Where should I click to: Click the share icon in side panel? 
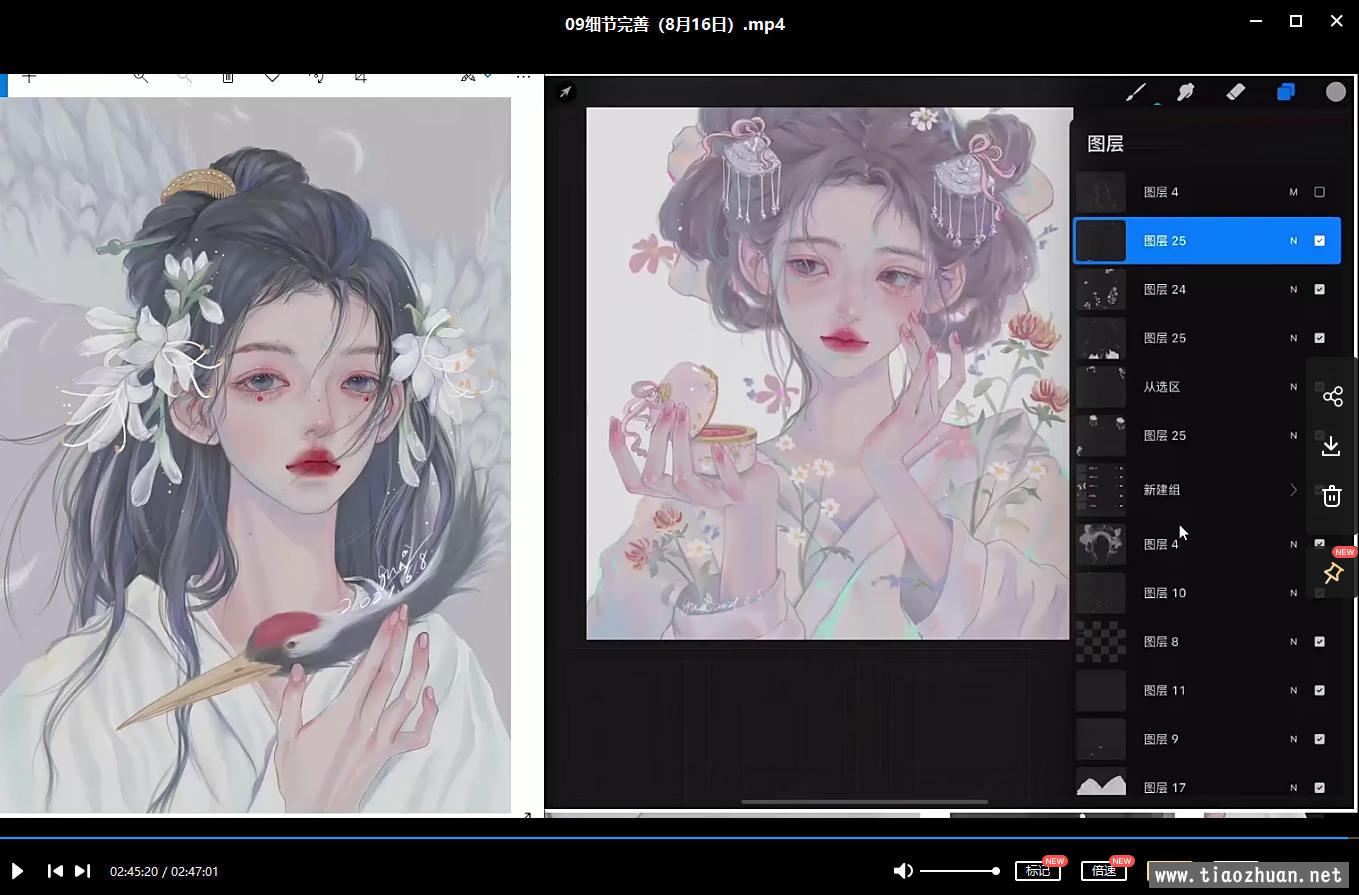click(1332, 397)
